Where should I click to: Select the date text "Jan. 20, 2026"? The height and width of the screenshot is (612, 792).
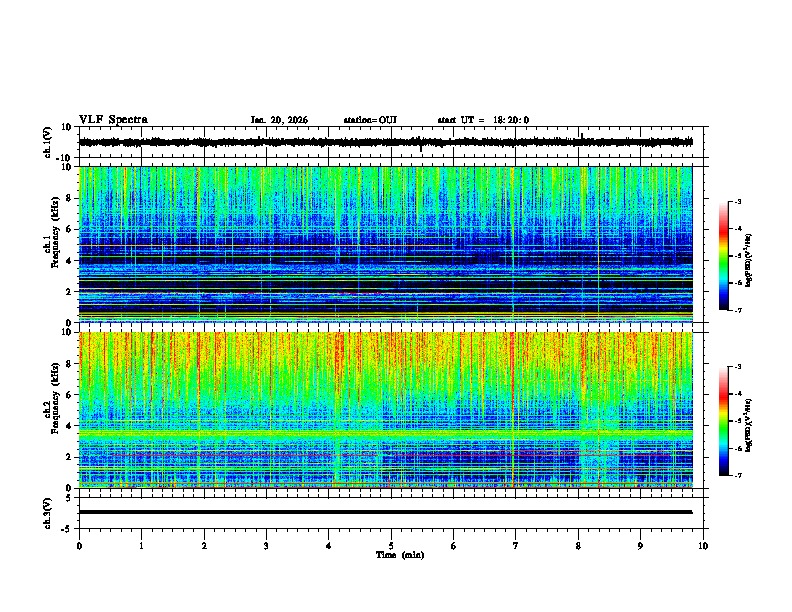(279, 120)
